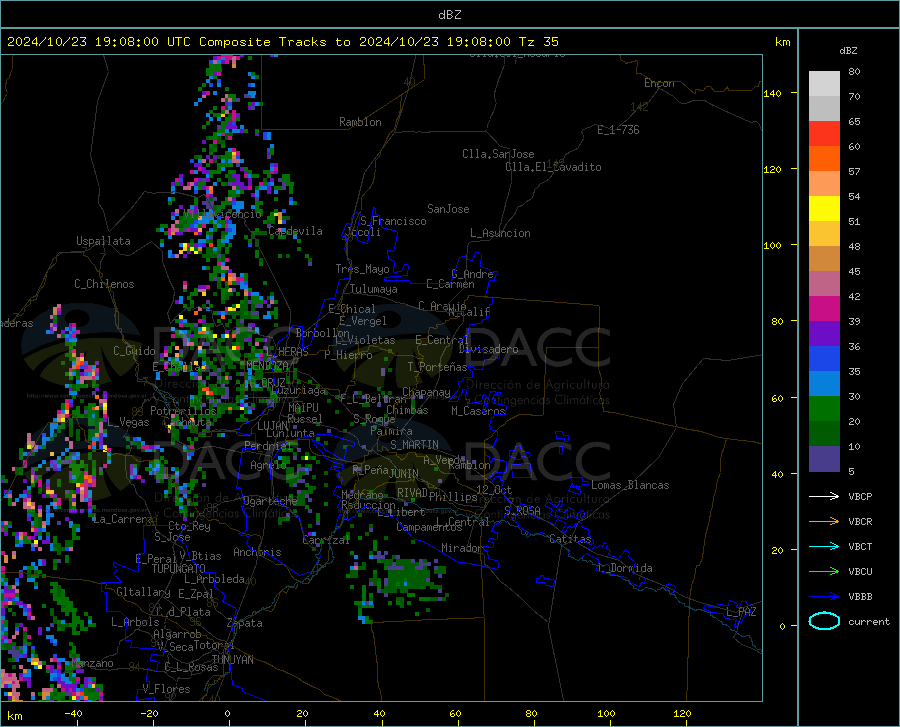Pick the peach 57 dBZ swatch
Viewport: 900px width, 727px height.
824,184
